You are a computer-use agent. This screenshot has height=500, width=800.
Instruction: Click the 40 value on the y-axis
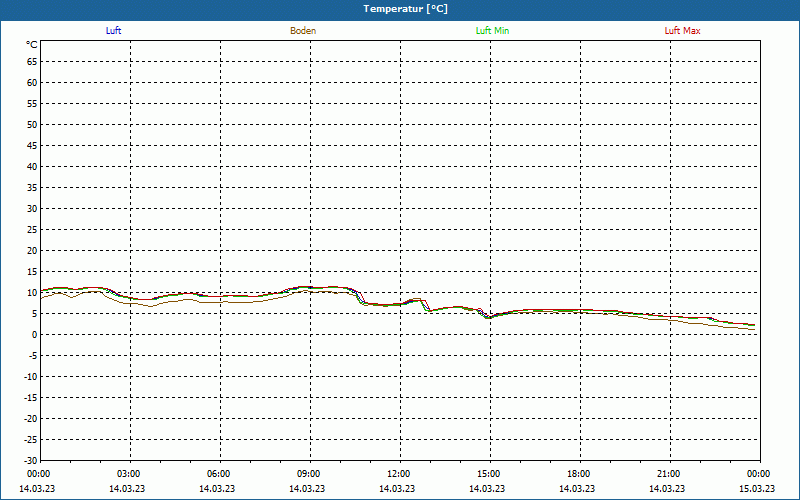[32, 167]
